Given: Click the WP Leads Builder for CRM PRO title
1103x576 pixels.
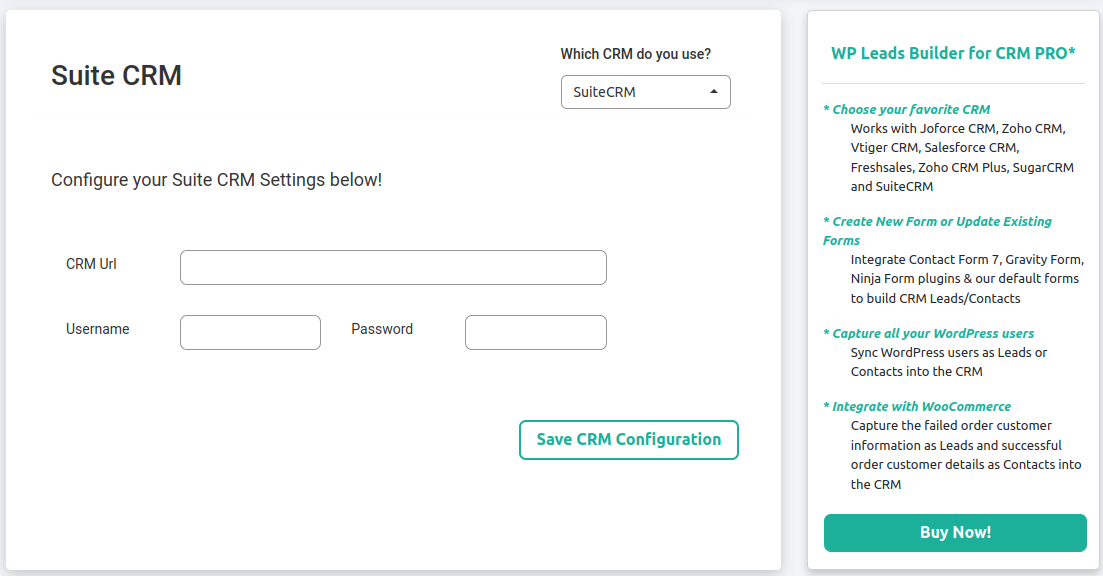Looking at the screenshot, I should tap(953, 53).
